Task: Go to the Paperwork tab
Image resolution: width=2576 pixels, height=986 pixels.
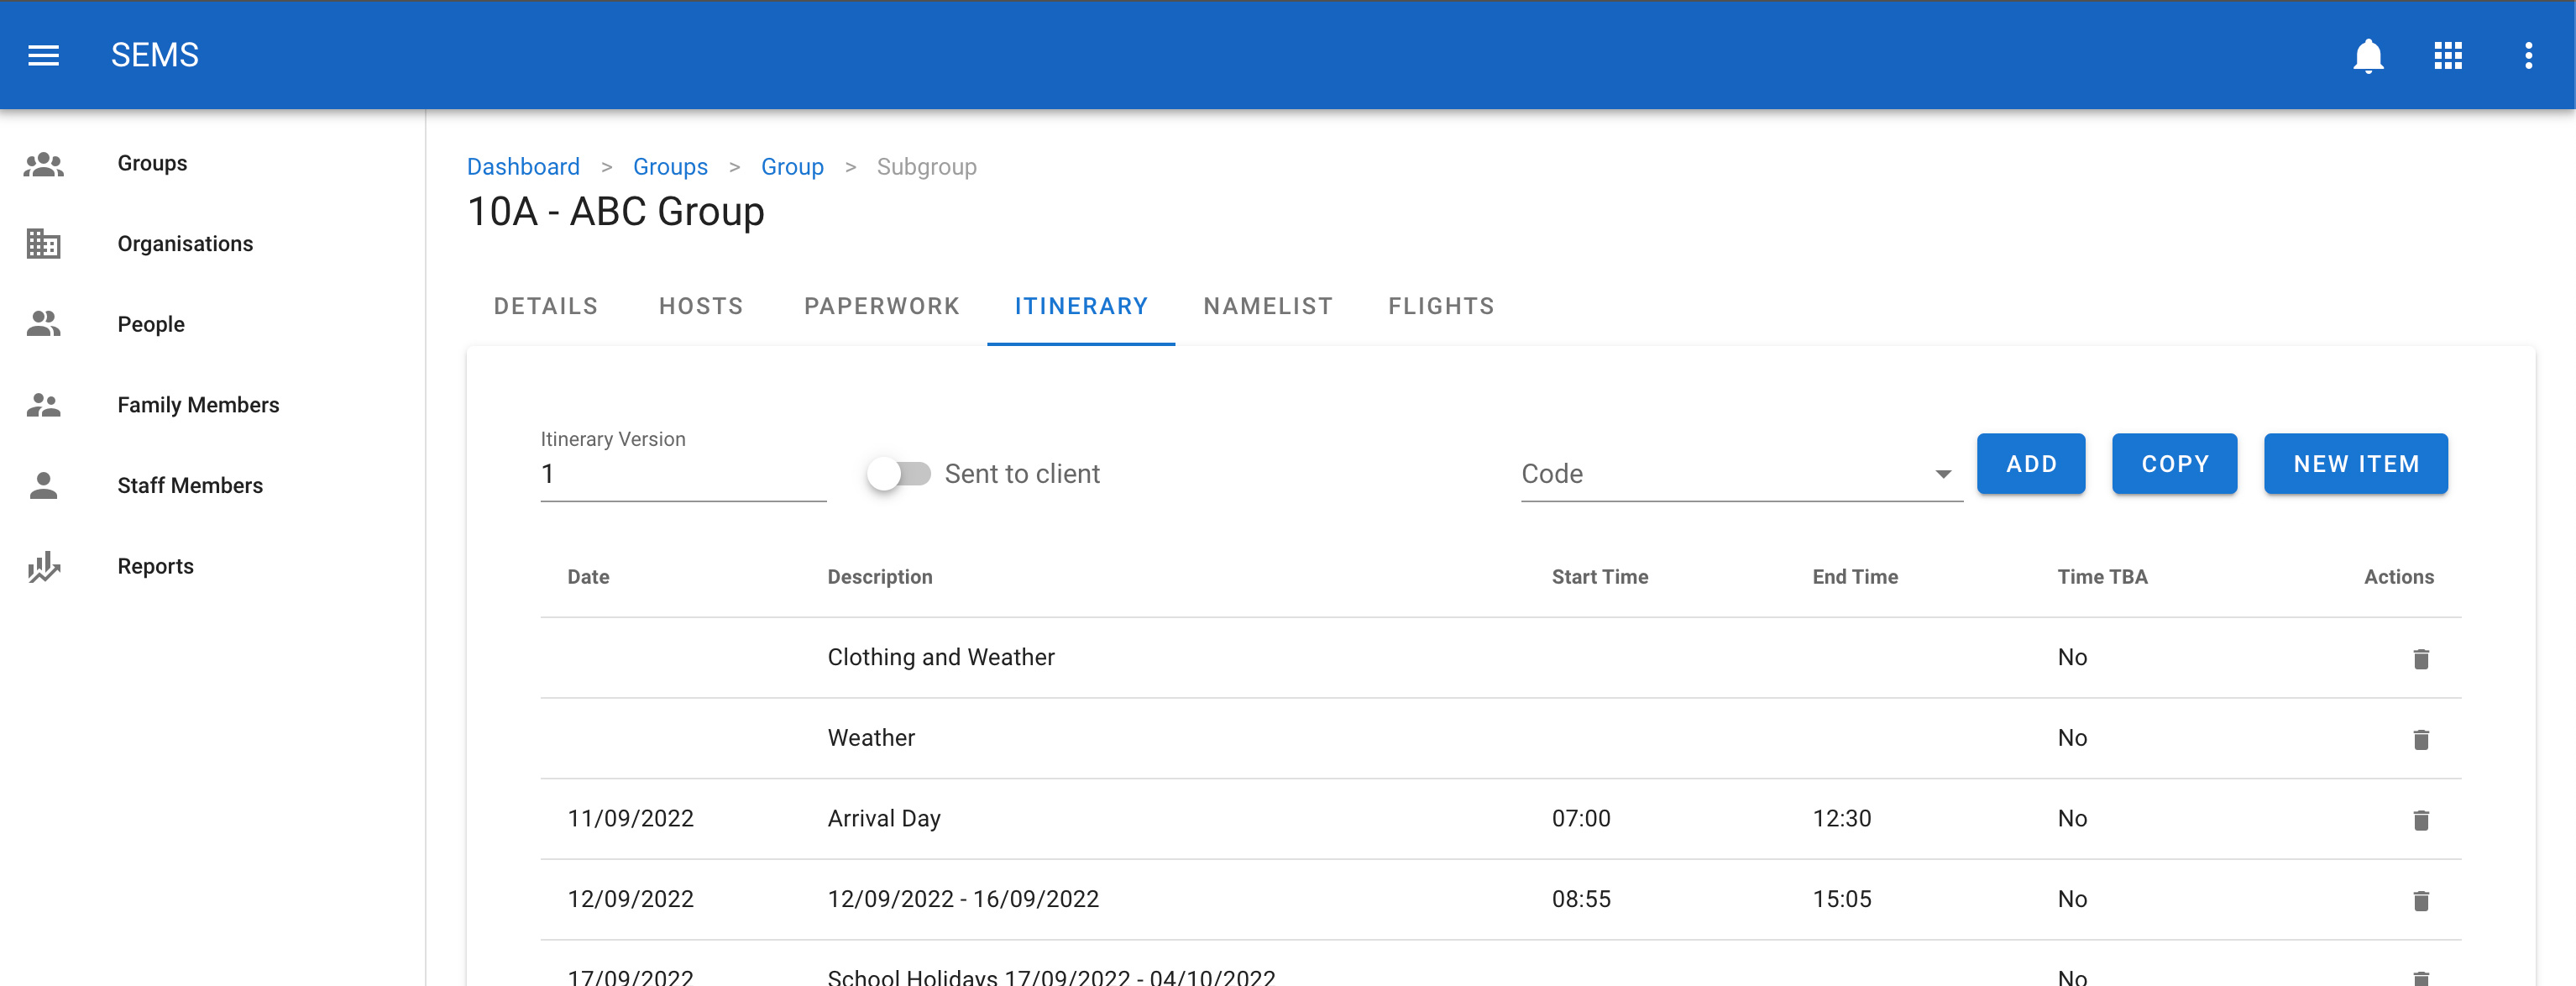Action: [x=881, y=306]
